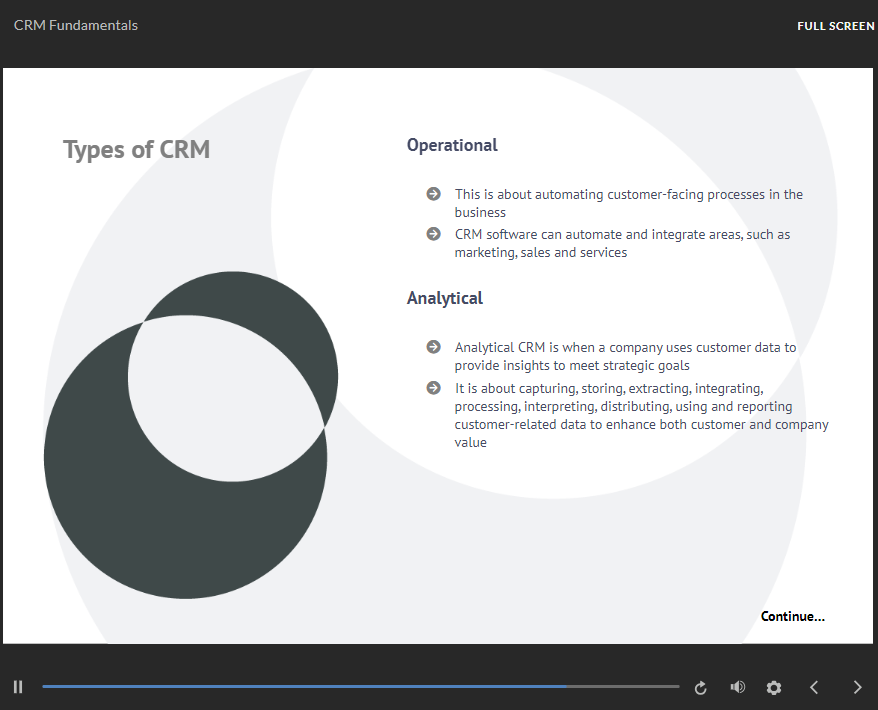This screenshot has width=878, height=710.
Task: Click arrow bullet beside 'This is about automating'
Action: click(433, 194)
